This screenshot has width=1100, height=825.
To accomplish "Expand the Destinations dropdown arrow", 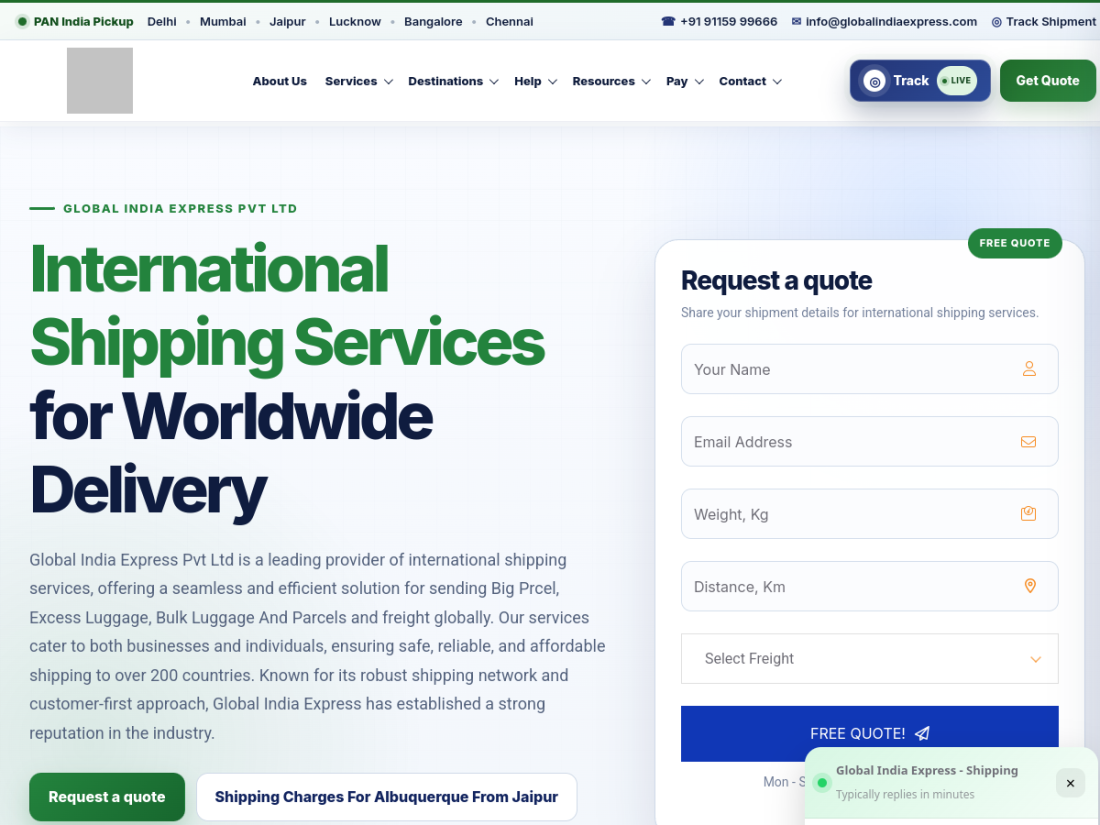I will click(x=494, y=82).
